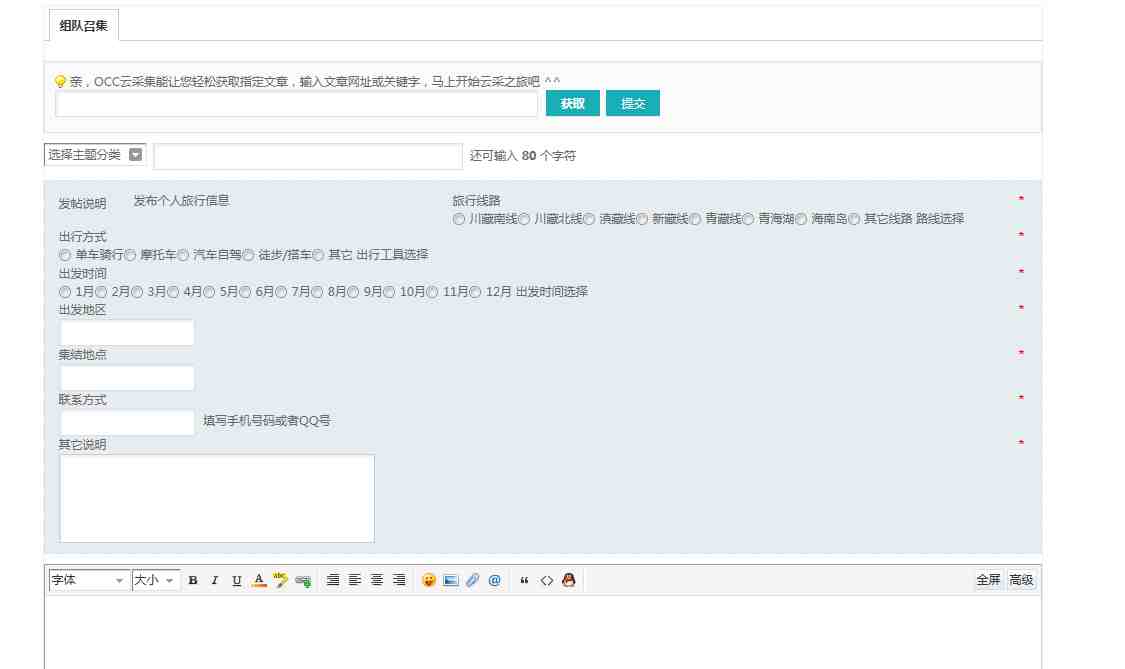Focus the 集结地点 input field
1125x669 pixels.
[x=127, y=378]
